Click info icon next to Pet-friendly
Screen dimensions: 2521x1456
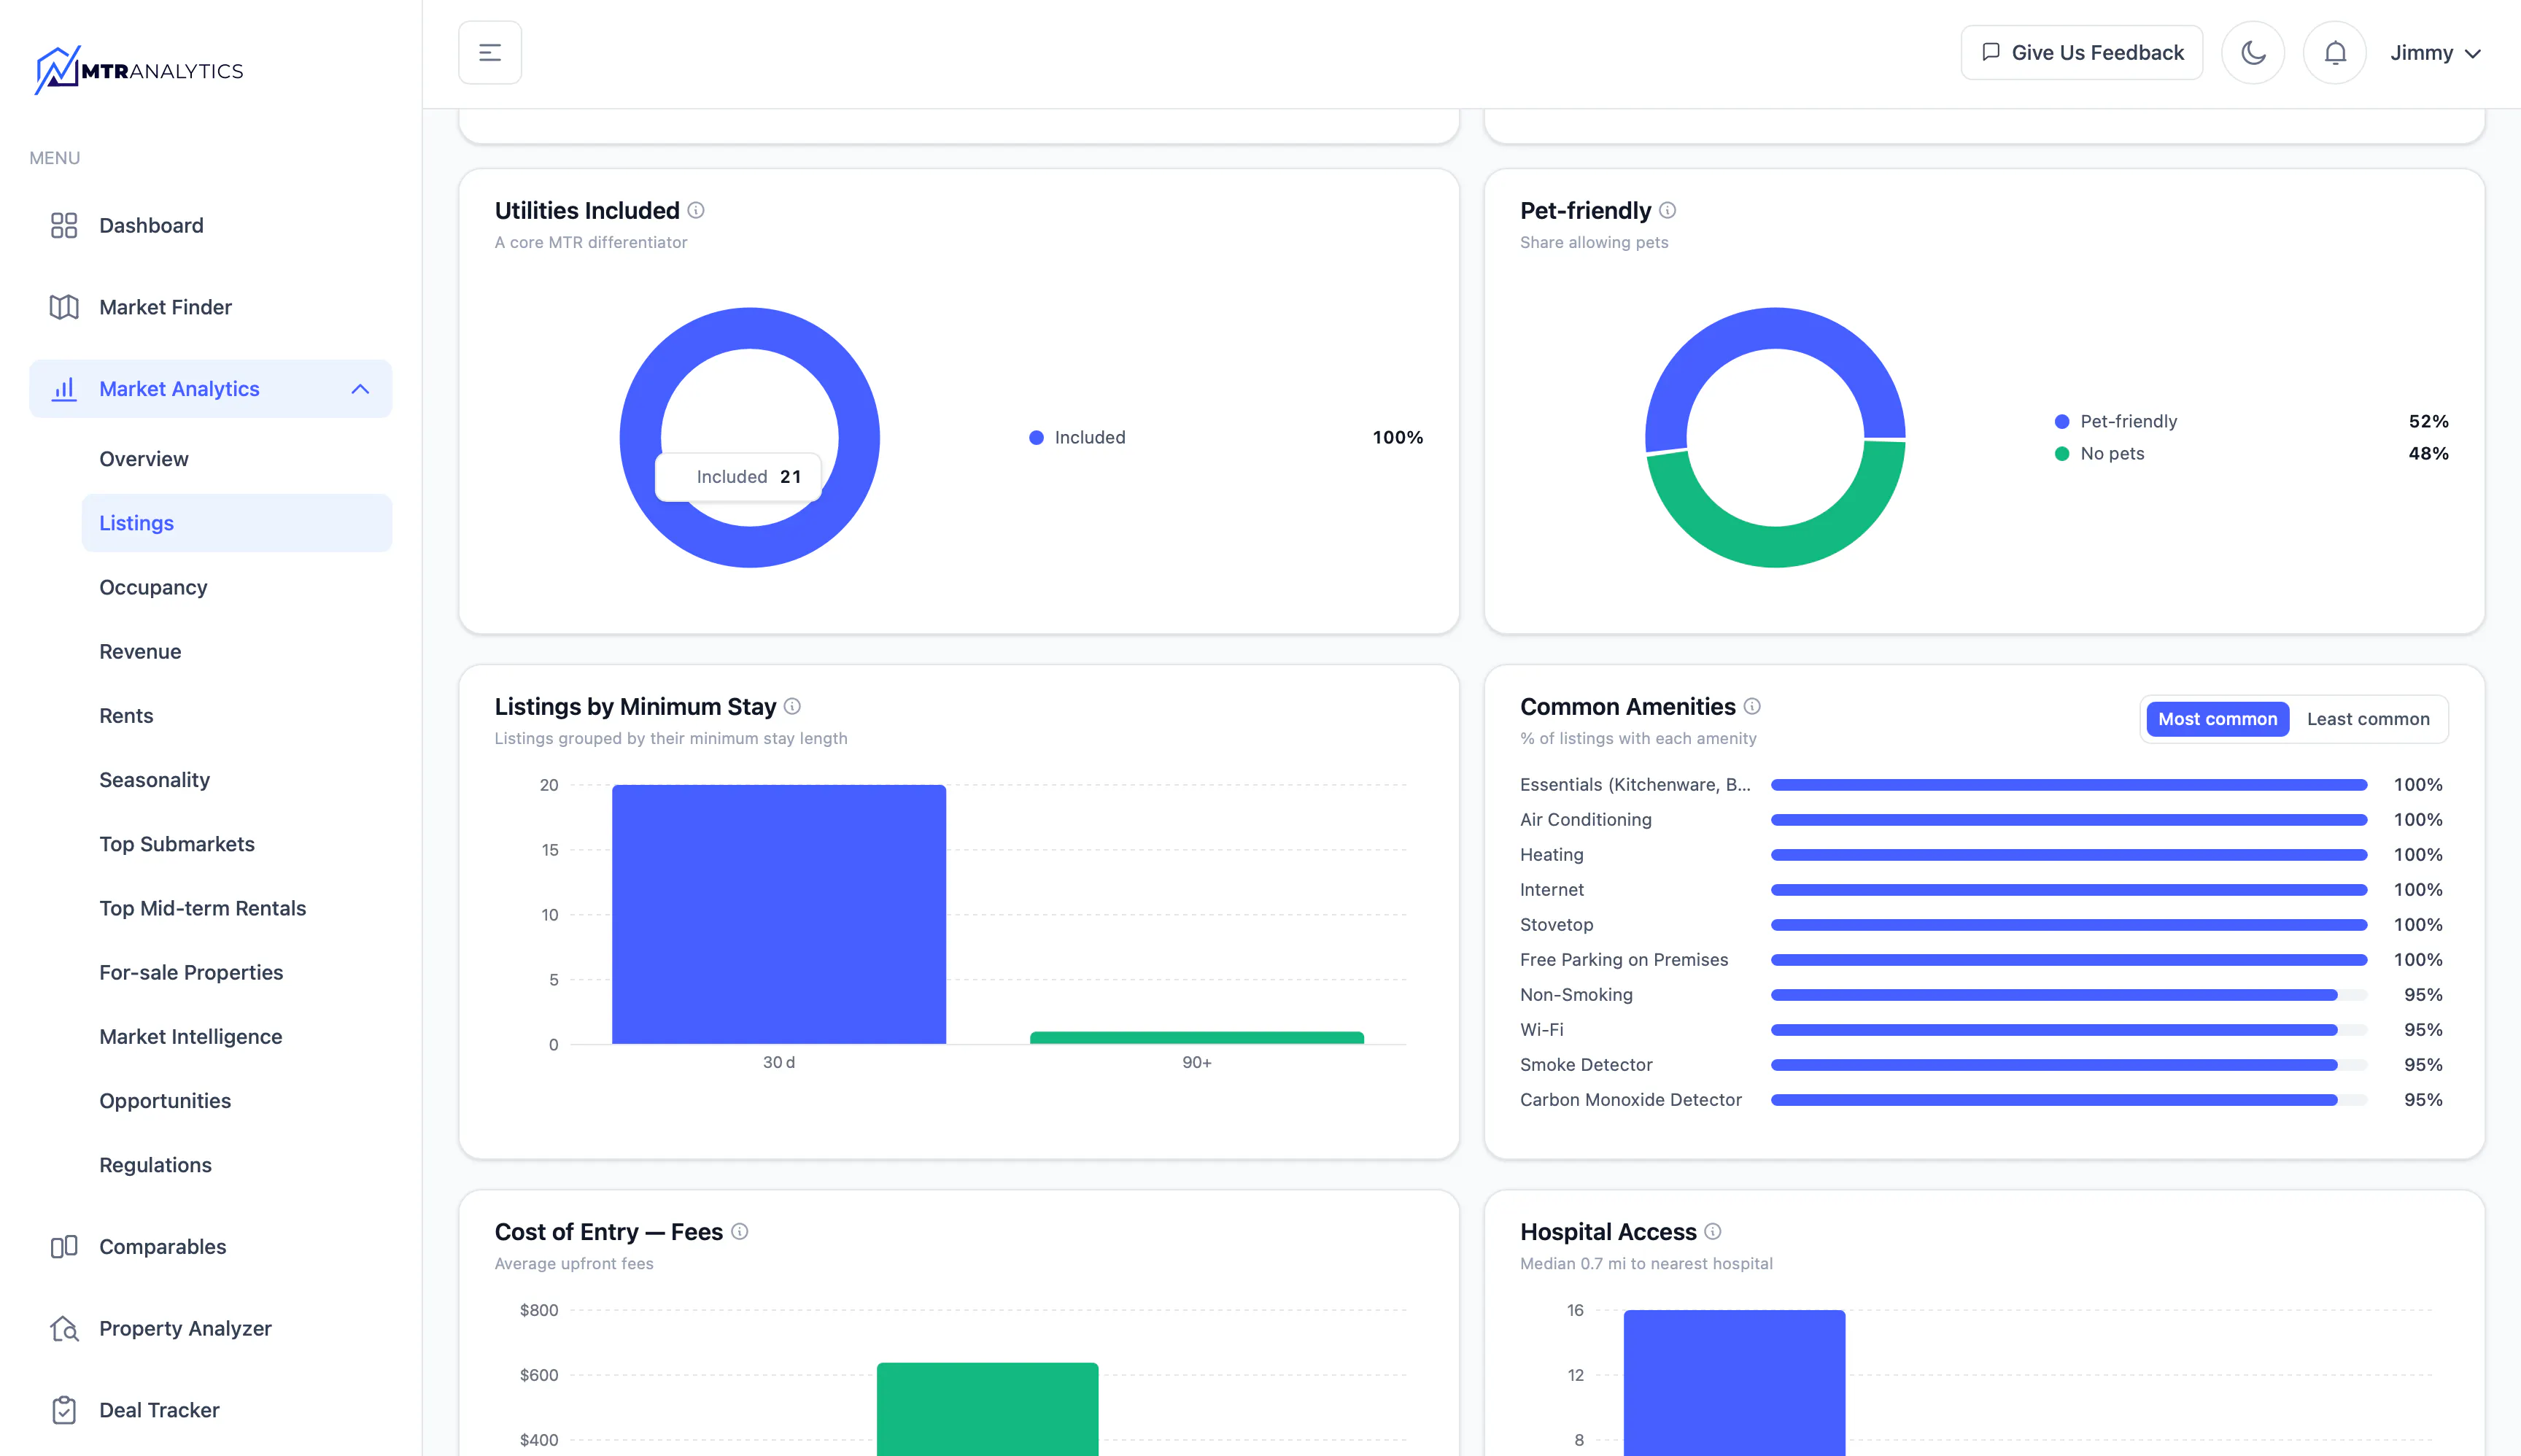click(x=1668, y=210)
